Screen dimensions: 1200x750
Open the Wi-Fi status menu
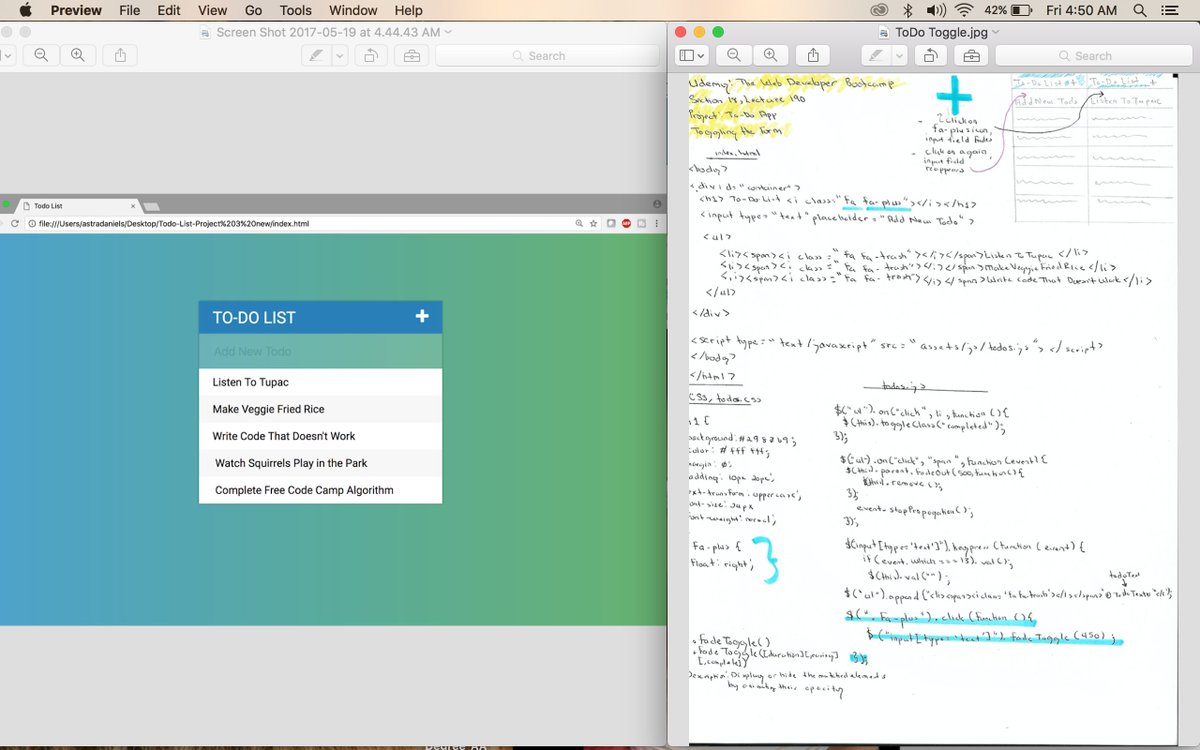pyautogui.click(x=964, y=10)
